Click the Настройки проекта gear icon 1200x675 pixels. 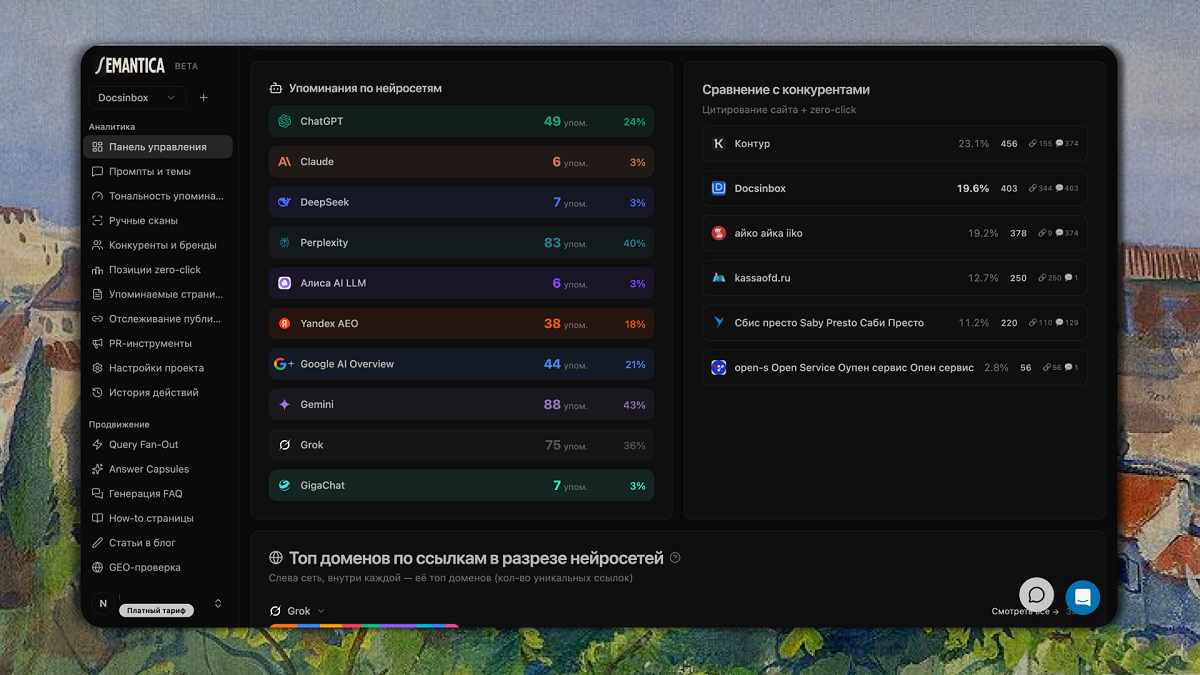(97, 368)
